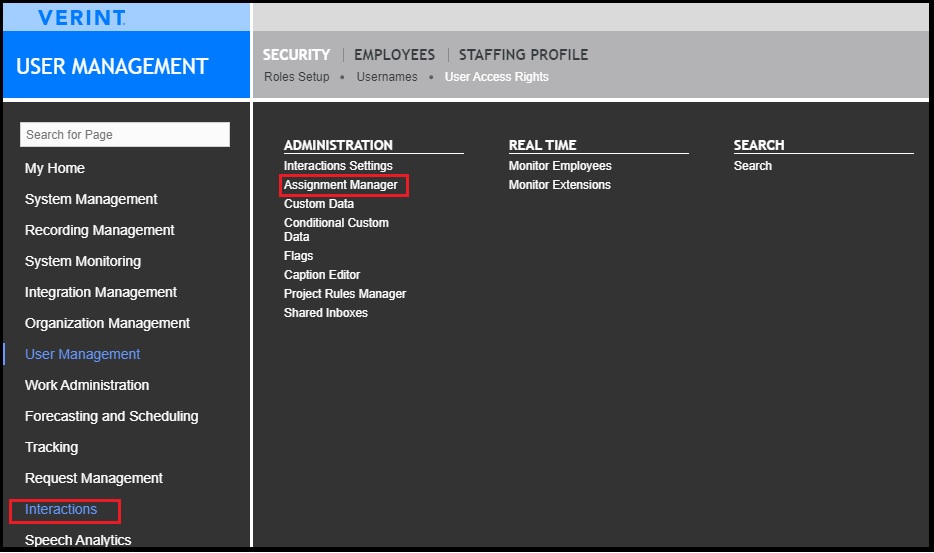Open Conditional Custom Data
Image resolution: width=934 pixels, height=553 pixels.
(x=336, y=229)
